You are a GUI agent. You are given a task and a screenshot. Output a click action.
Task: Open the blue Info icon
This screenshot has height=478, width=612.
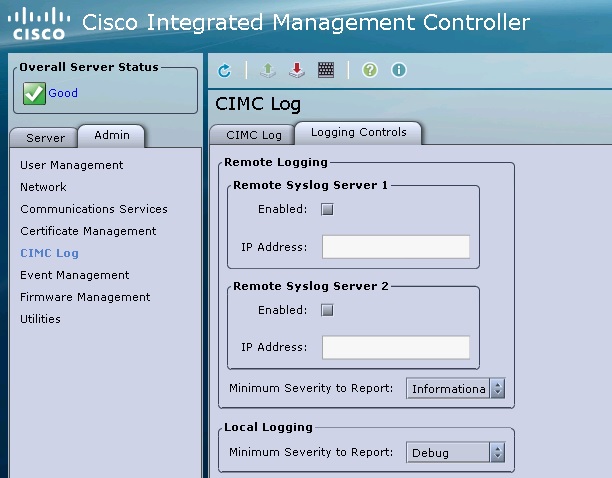coord(399,70)
